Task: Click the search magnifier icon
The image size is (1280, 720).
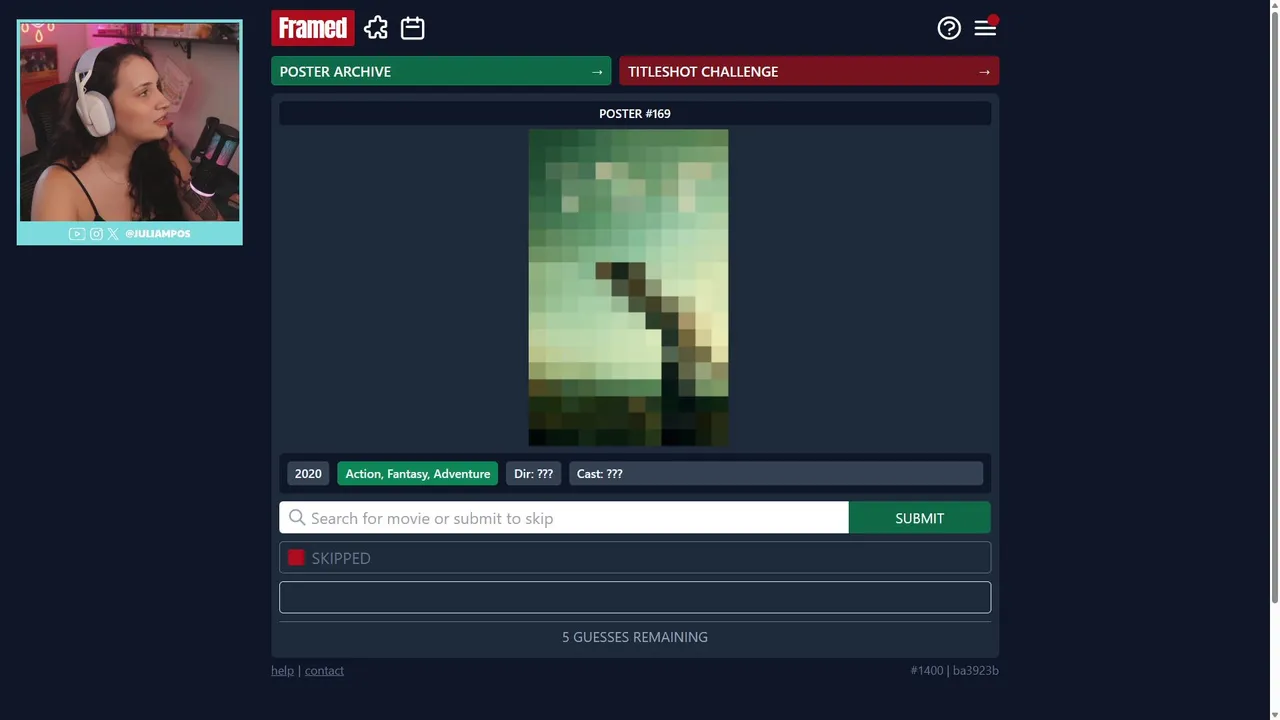Action: pyautogui.click(x=297, y=518)
